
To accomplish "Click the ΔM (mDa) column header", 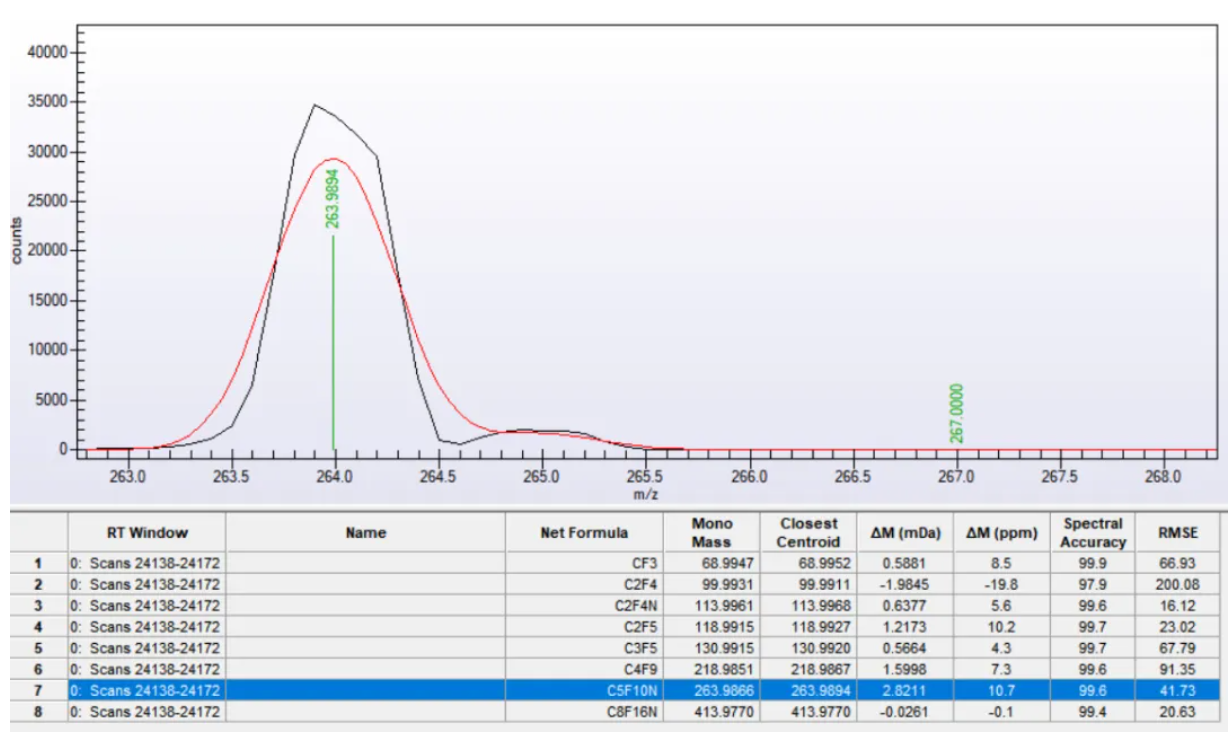I will 906,533.
